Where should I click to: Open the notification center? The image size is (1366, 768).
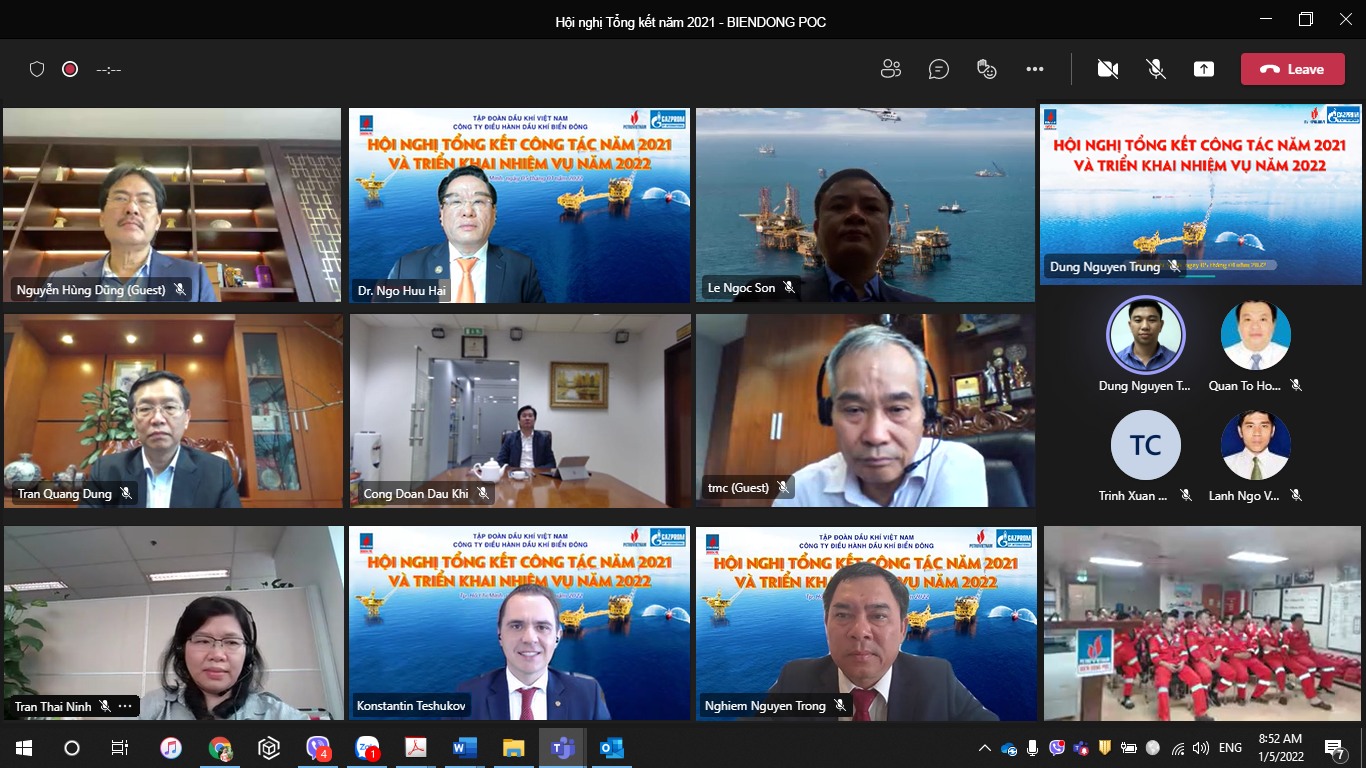click(x=1335, y=747)
